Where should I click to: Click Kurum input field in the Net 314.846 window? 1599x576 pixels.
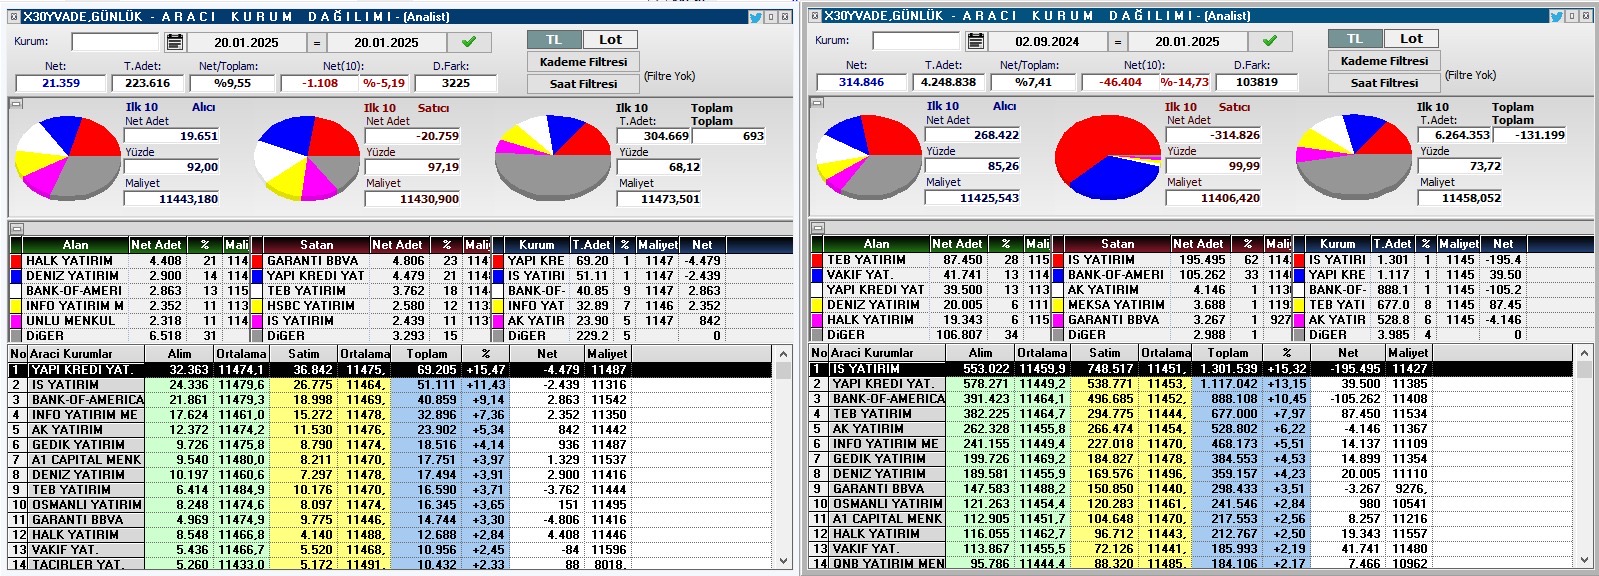pos(916,41)
